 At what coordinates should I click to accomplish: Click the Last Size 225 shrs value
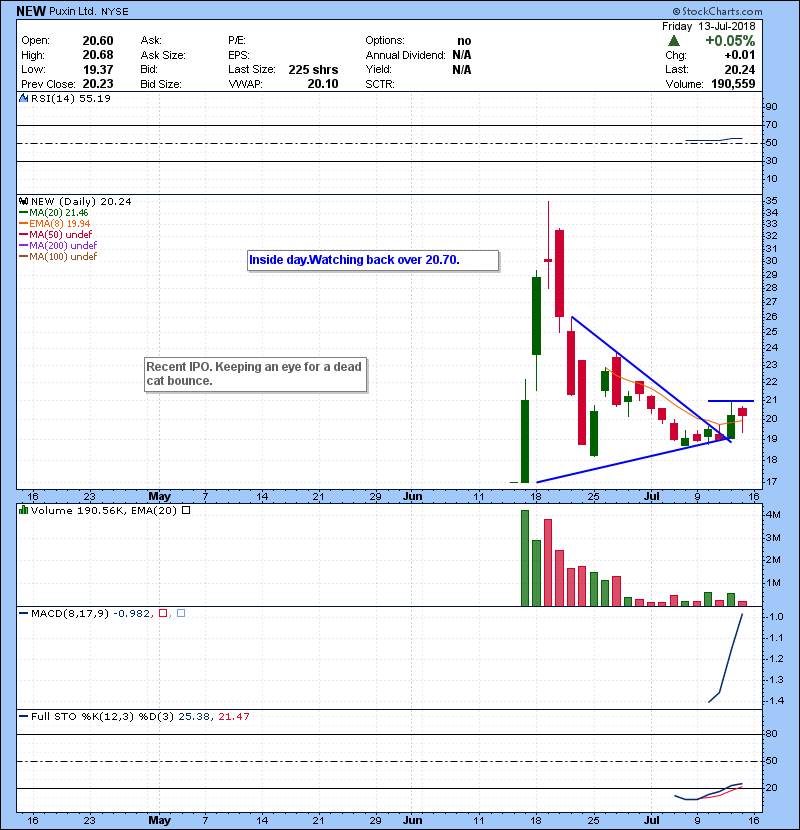pos(313,69)
